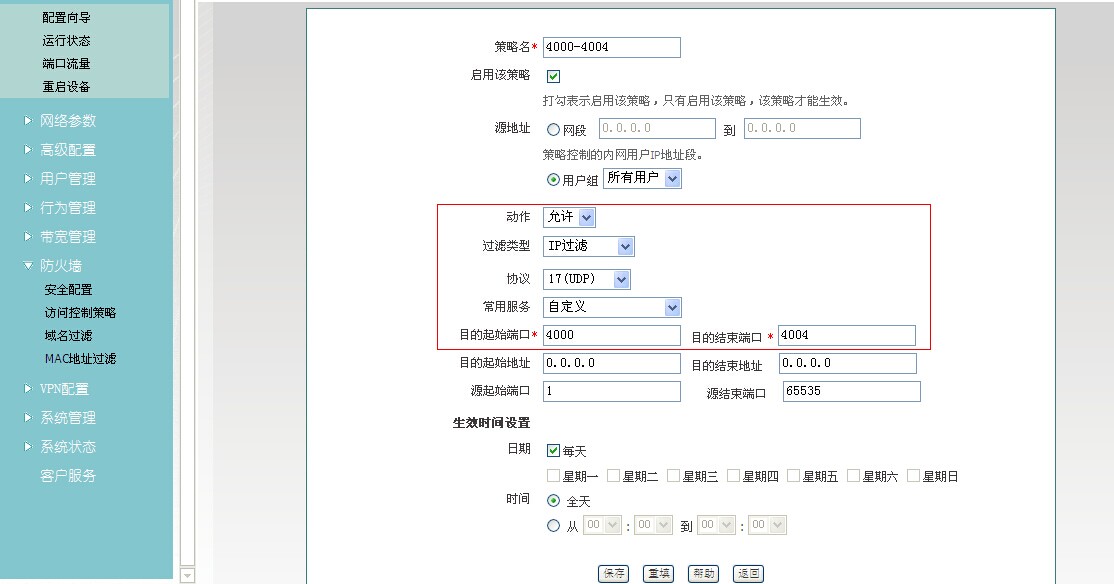Select the 网段 radio button
Viewport: 1114px width, 584px height.
point(553,129)
